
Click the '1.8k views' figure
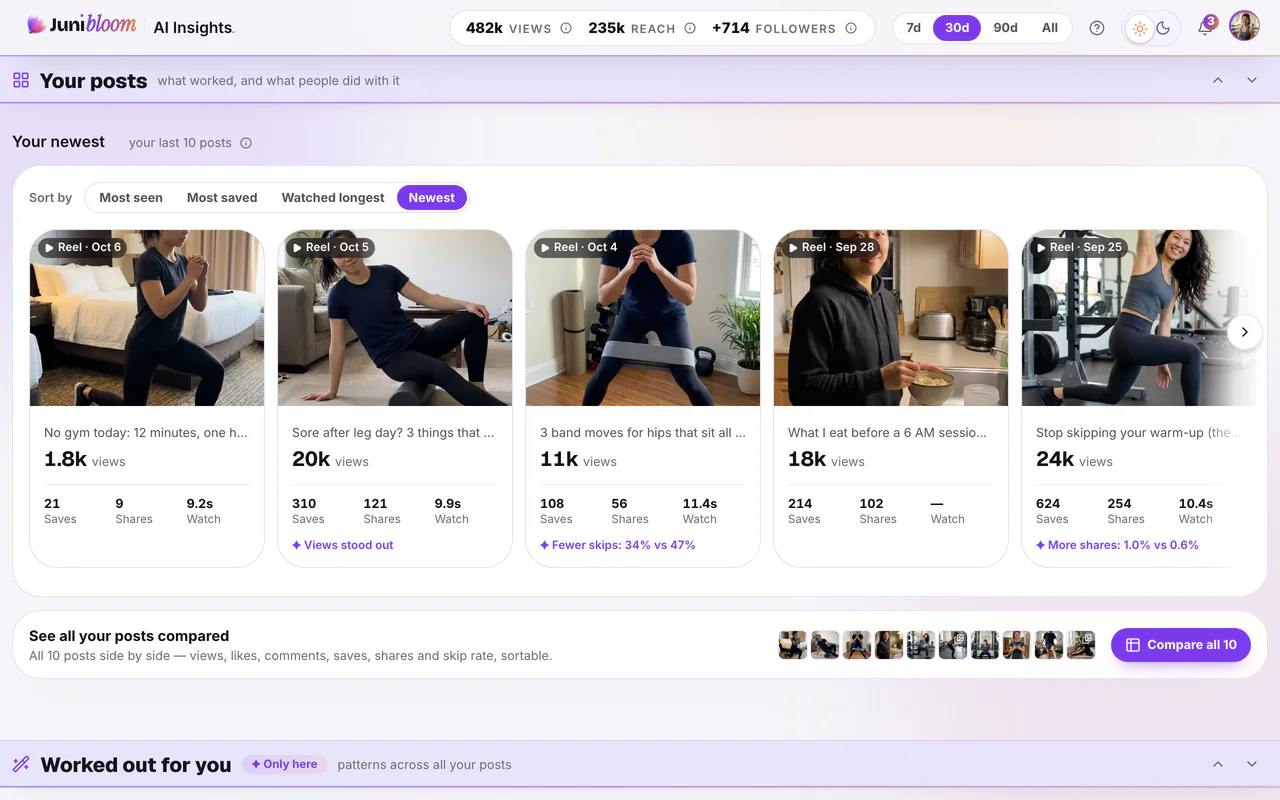point(85,460)
